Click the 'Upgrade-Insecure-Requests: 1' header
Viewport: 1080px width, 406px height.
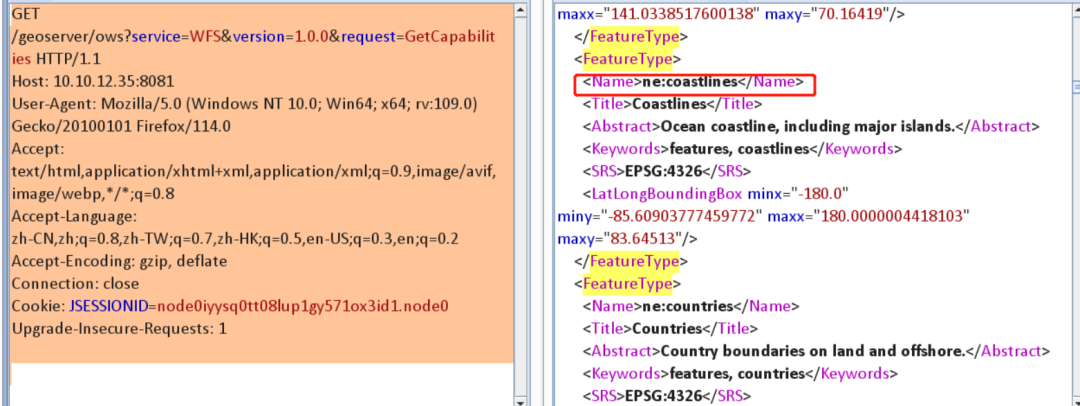point(119,329)
